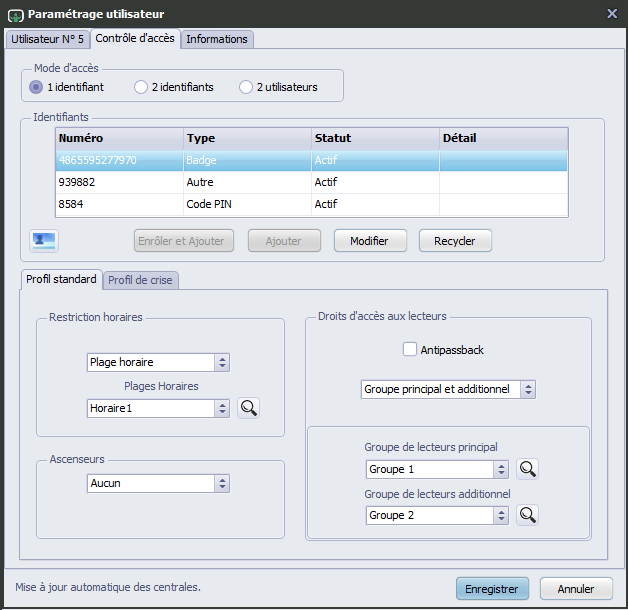
Task: Open the Groupe principal et additionnel dropdown
Action: 448,389
